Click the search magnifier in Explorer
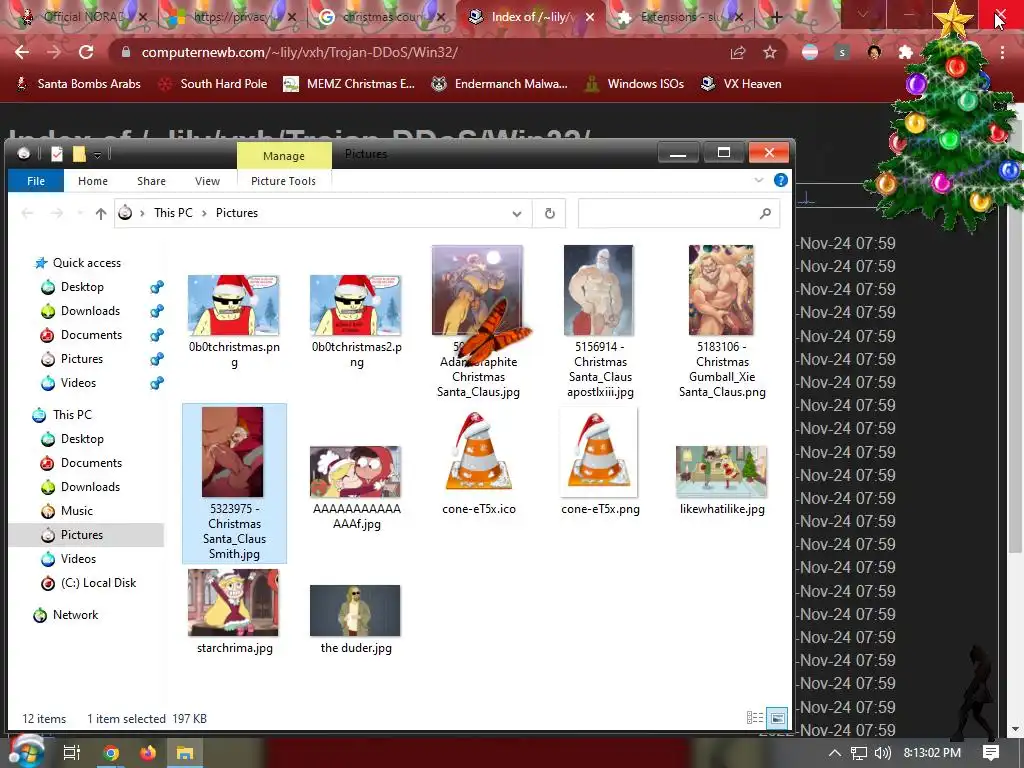The width and height of the screenshot is (1024, 768). click(765, 213)
